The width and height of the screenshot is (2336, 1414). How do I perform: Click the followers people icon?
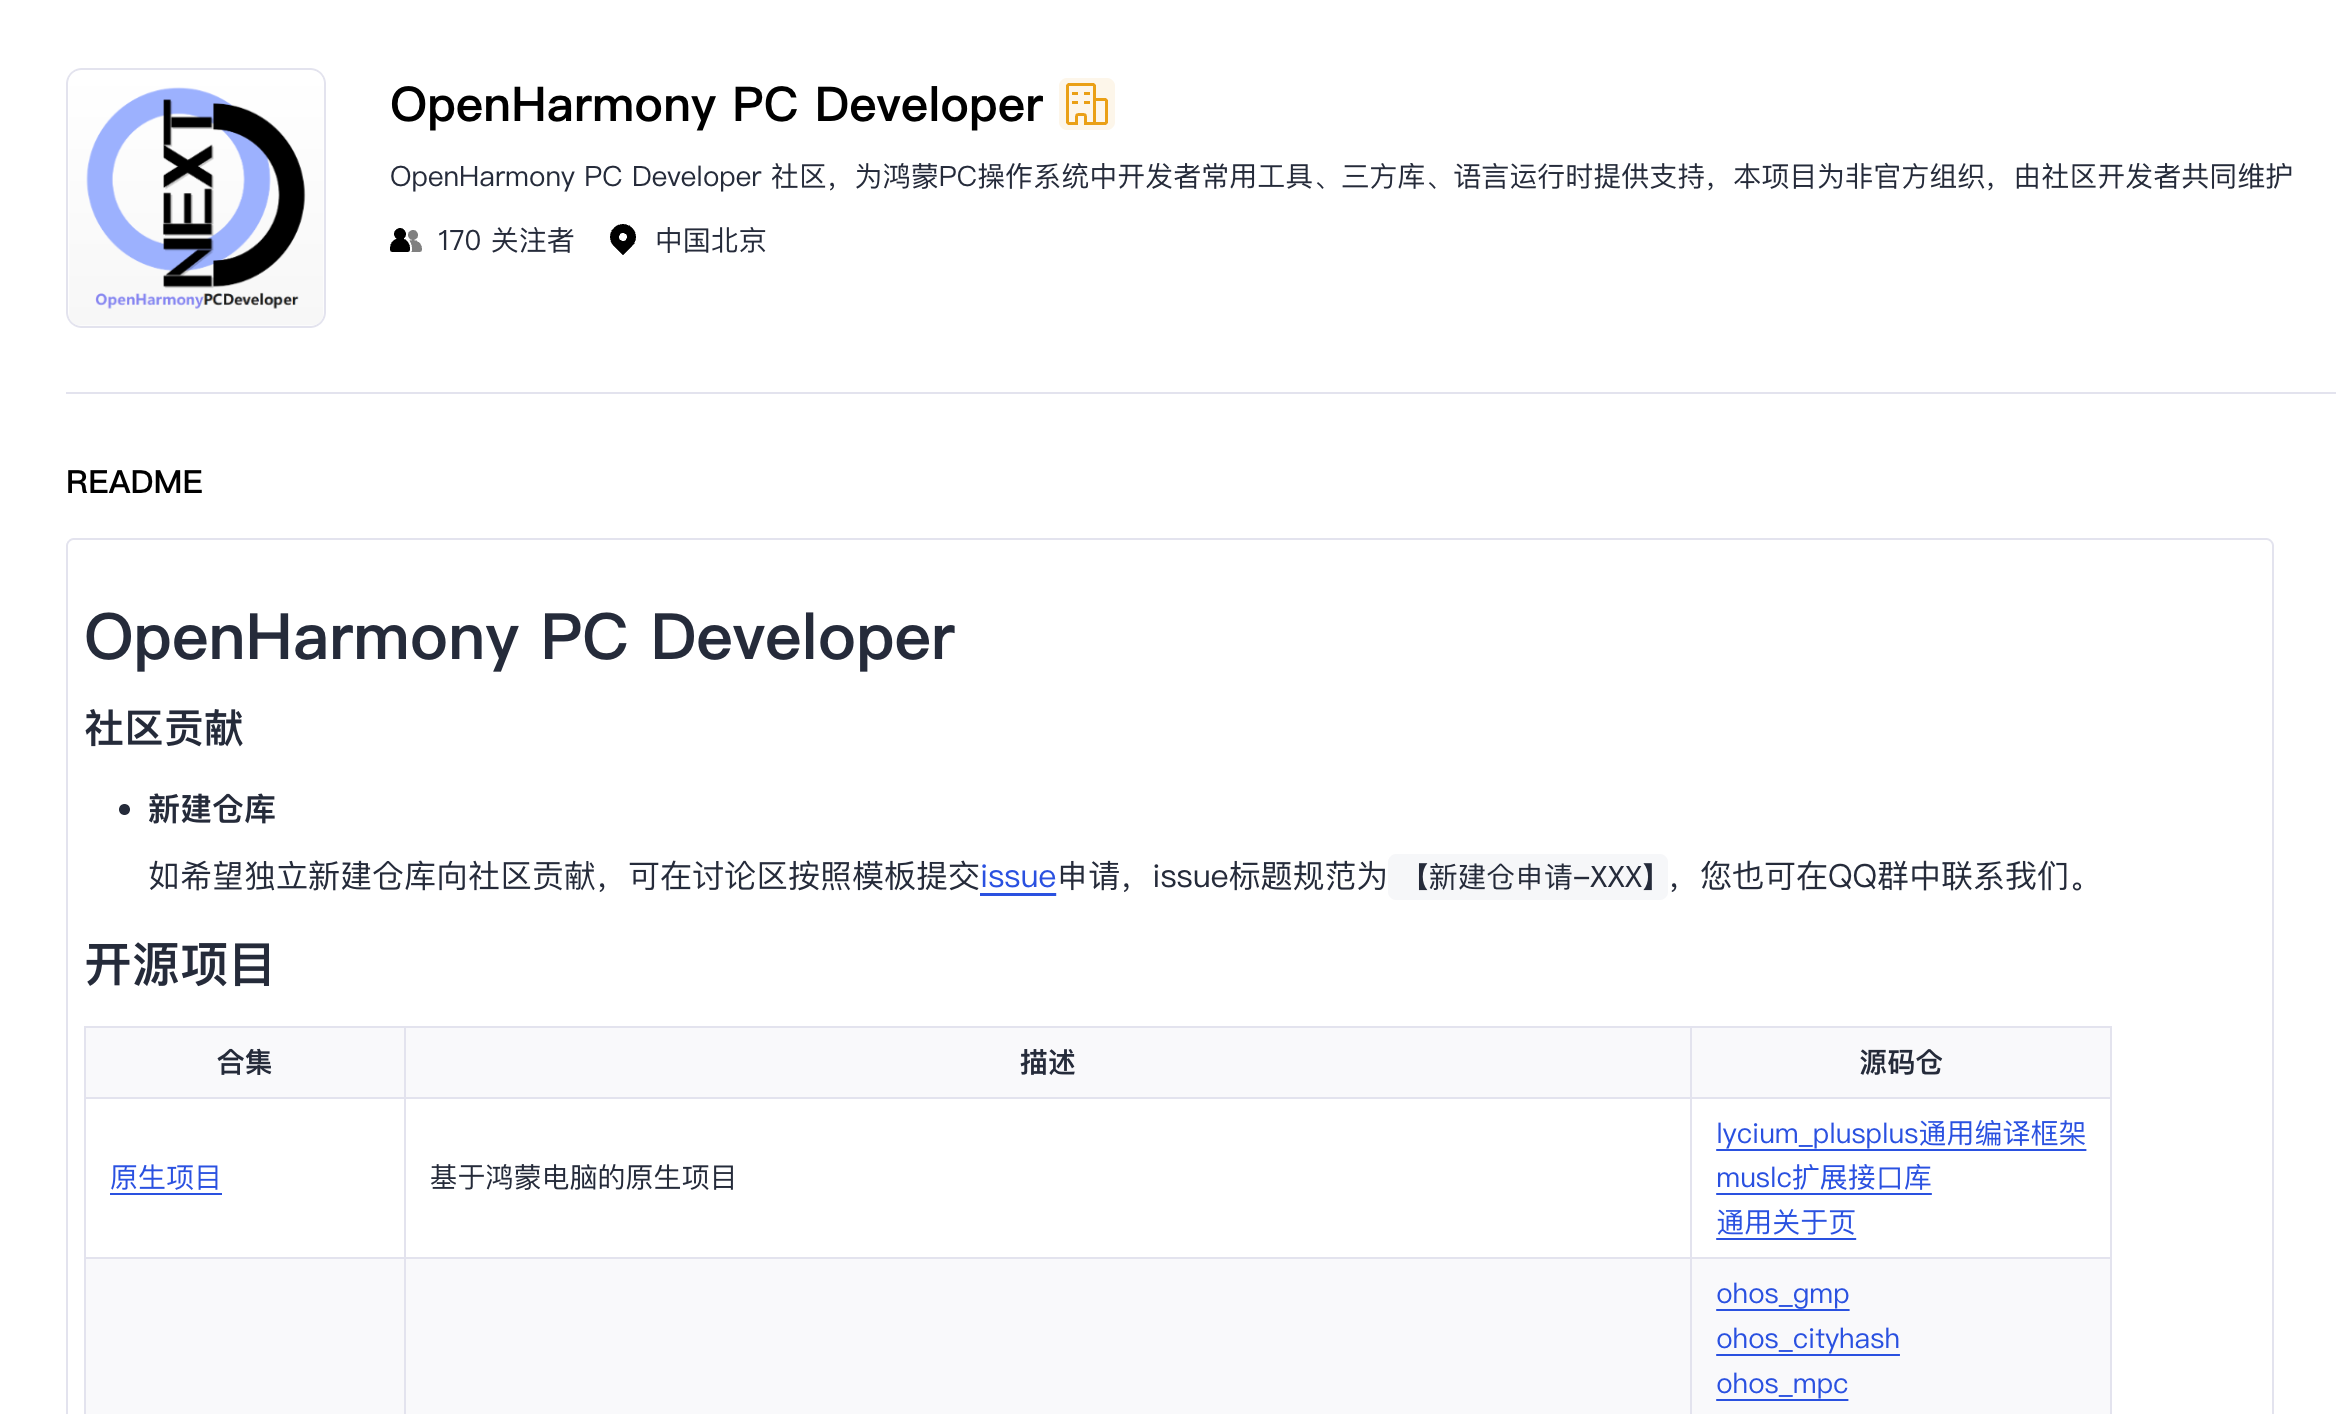coord(405,240)
